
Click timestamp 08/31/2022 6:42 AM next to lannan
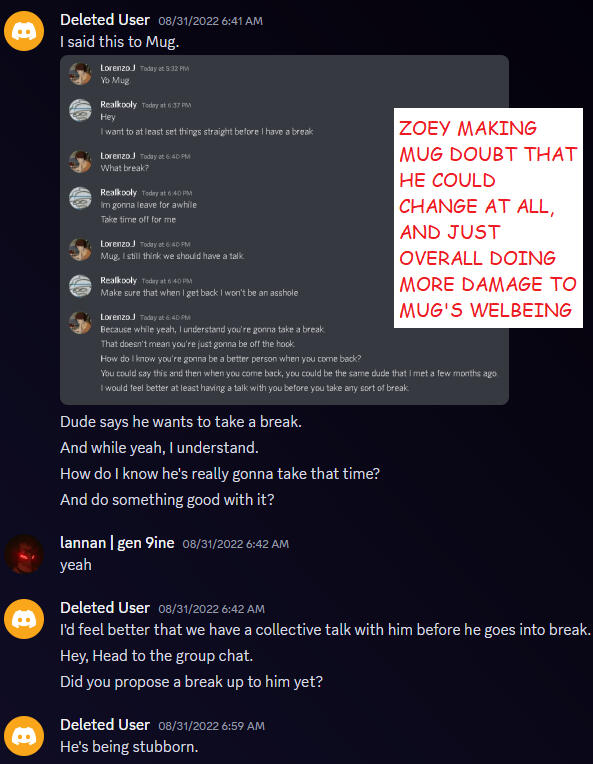pyautogui.click(x=235, y=544)
